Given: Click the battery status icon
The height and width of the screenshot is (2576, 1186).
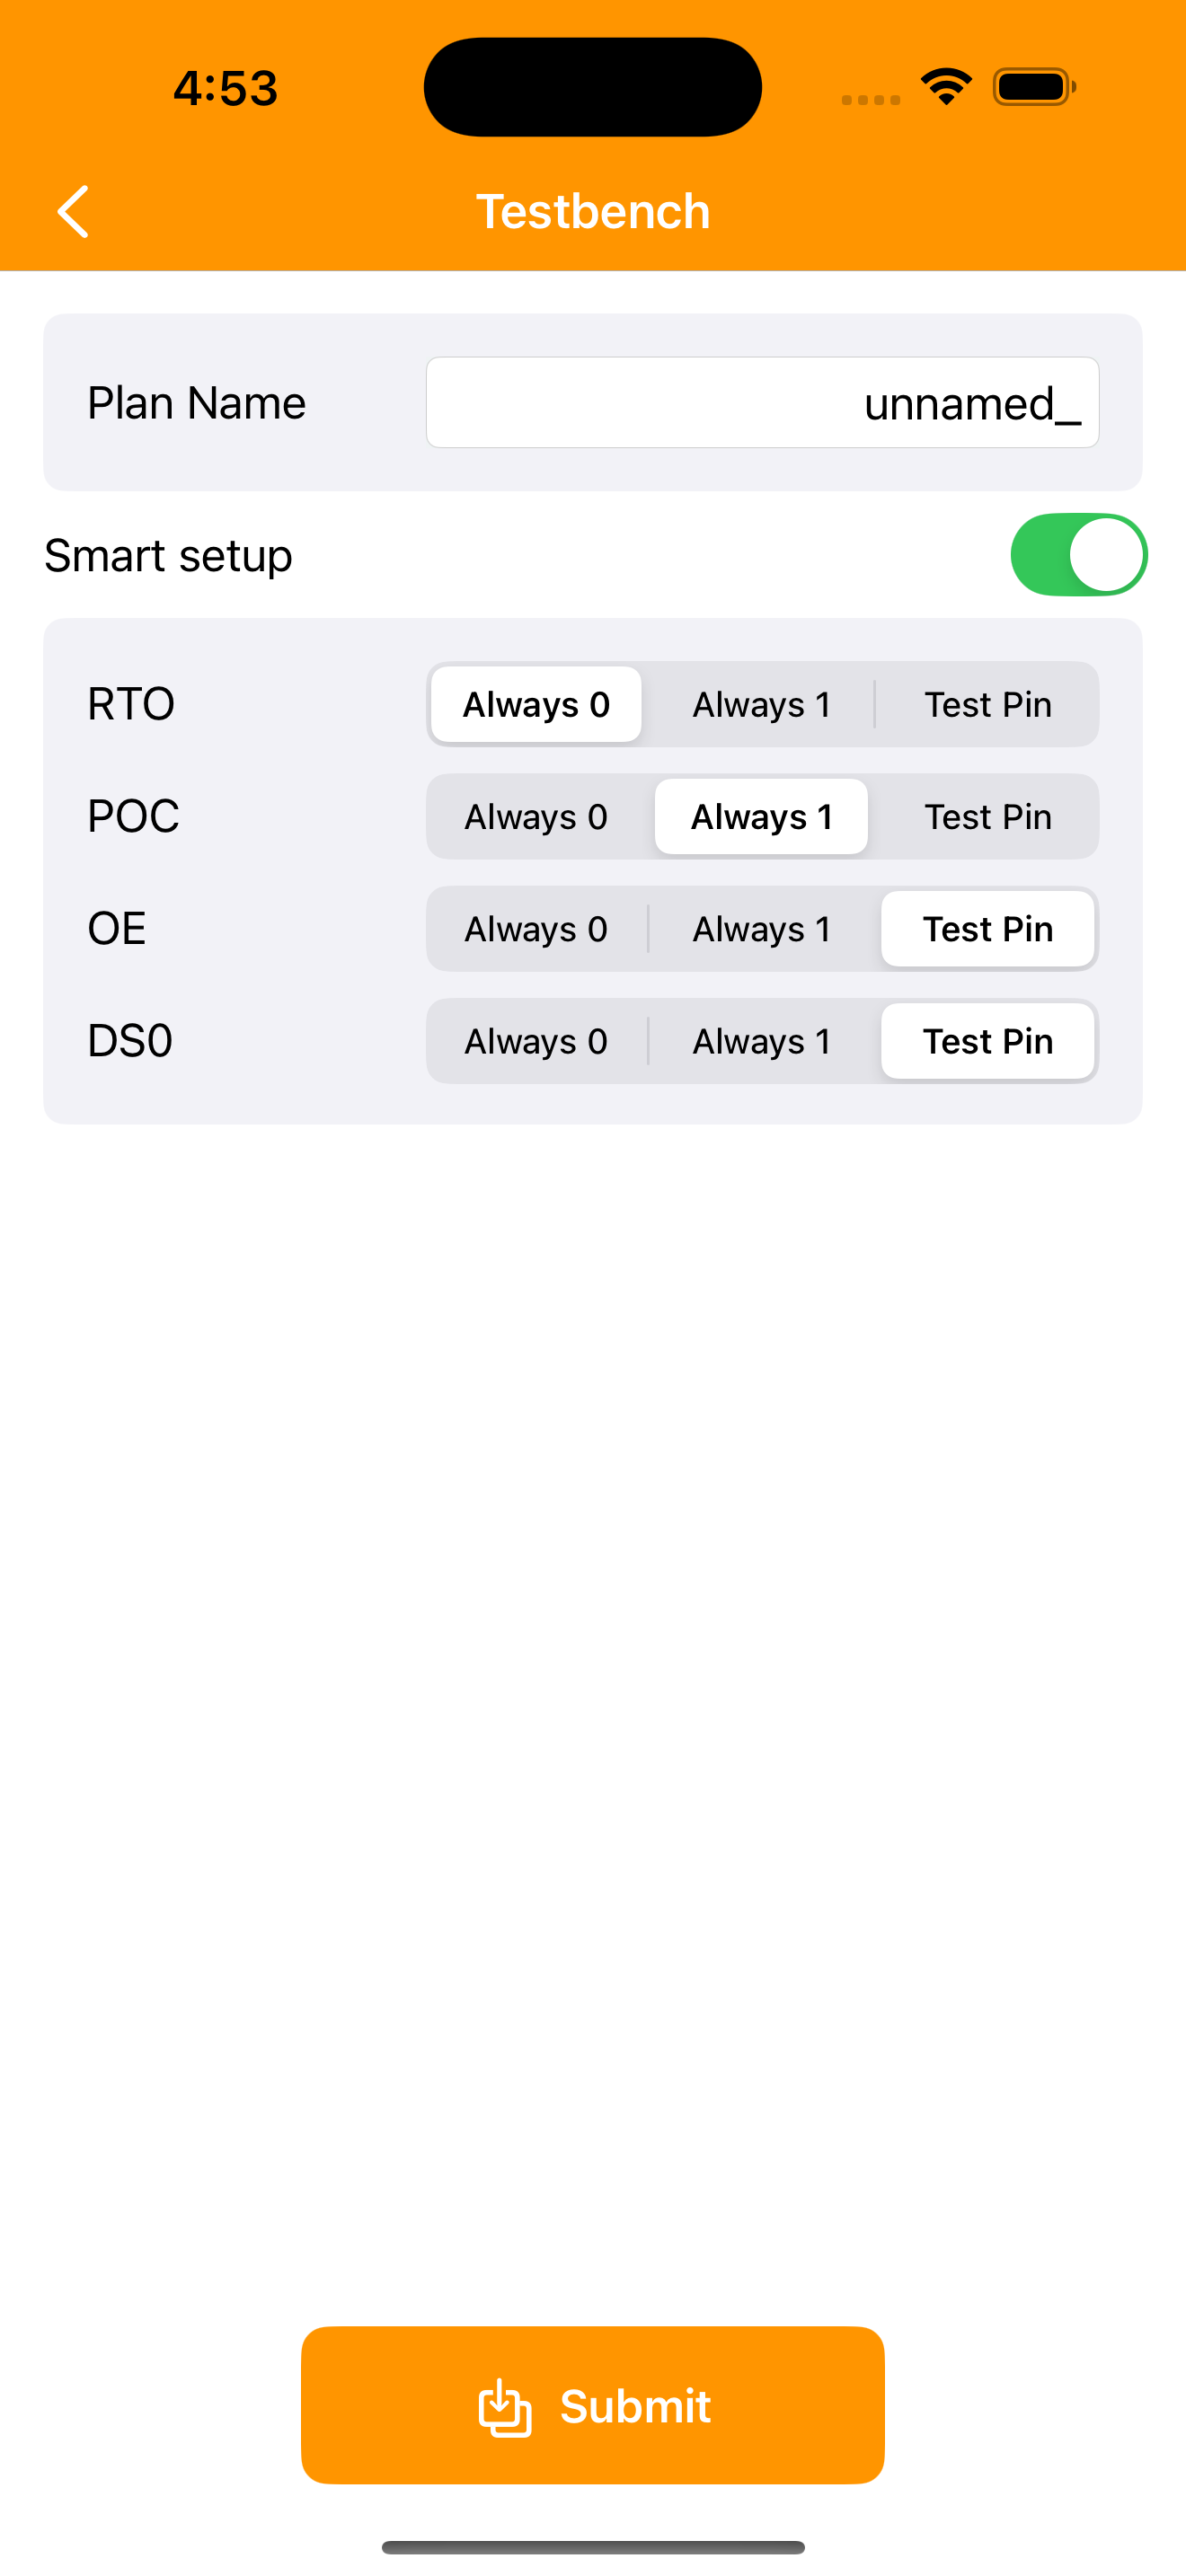Looking at the screenshot, I should pos(1034,87).
